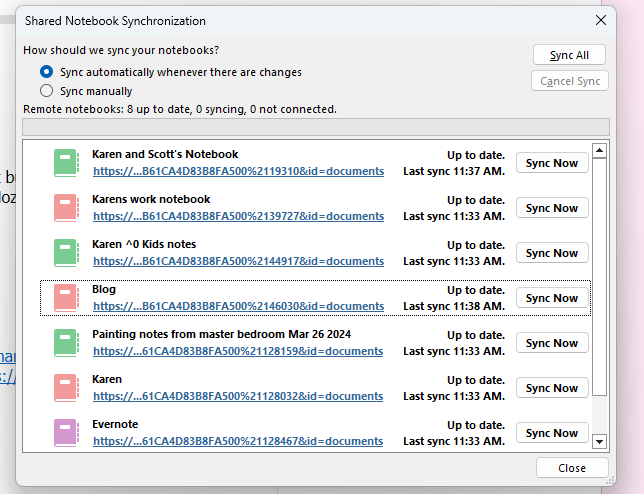
Task: Open Karen and Scott's Notebook URL link
Action: point(239,171)
